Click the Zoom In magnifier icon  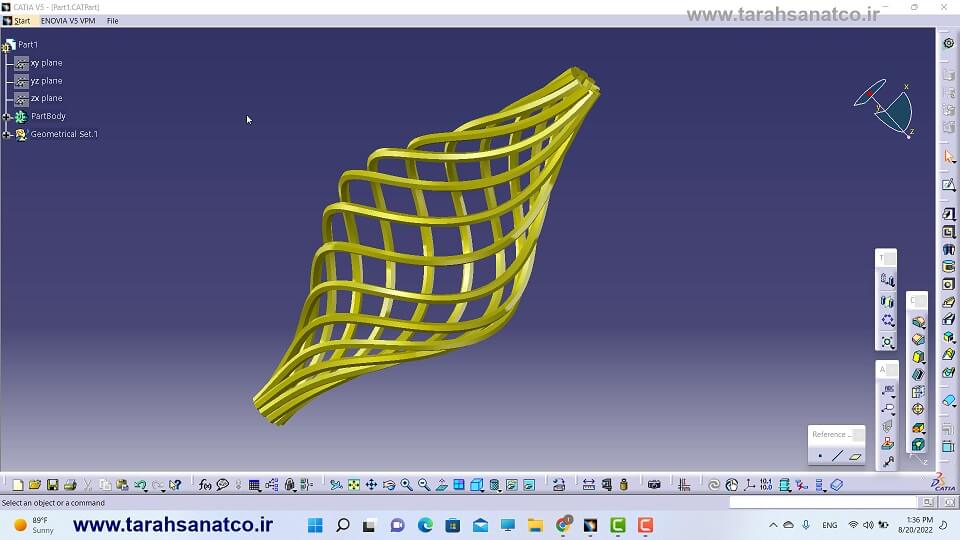coord(406,485)
